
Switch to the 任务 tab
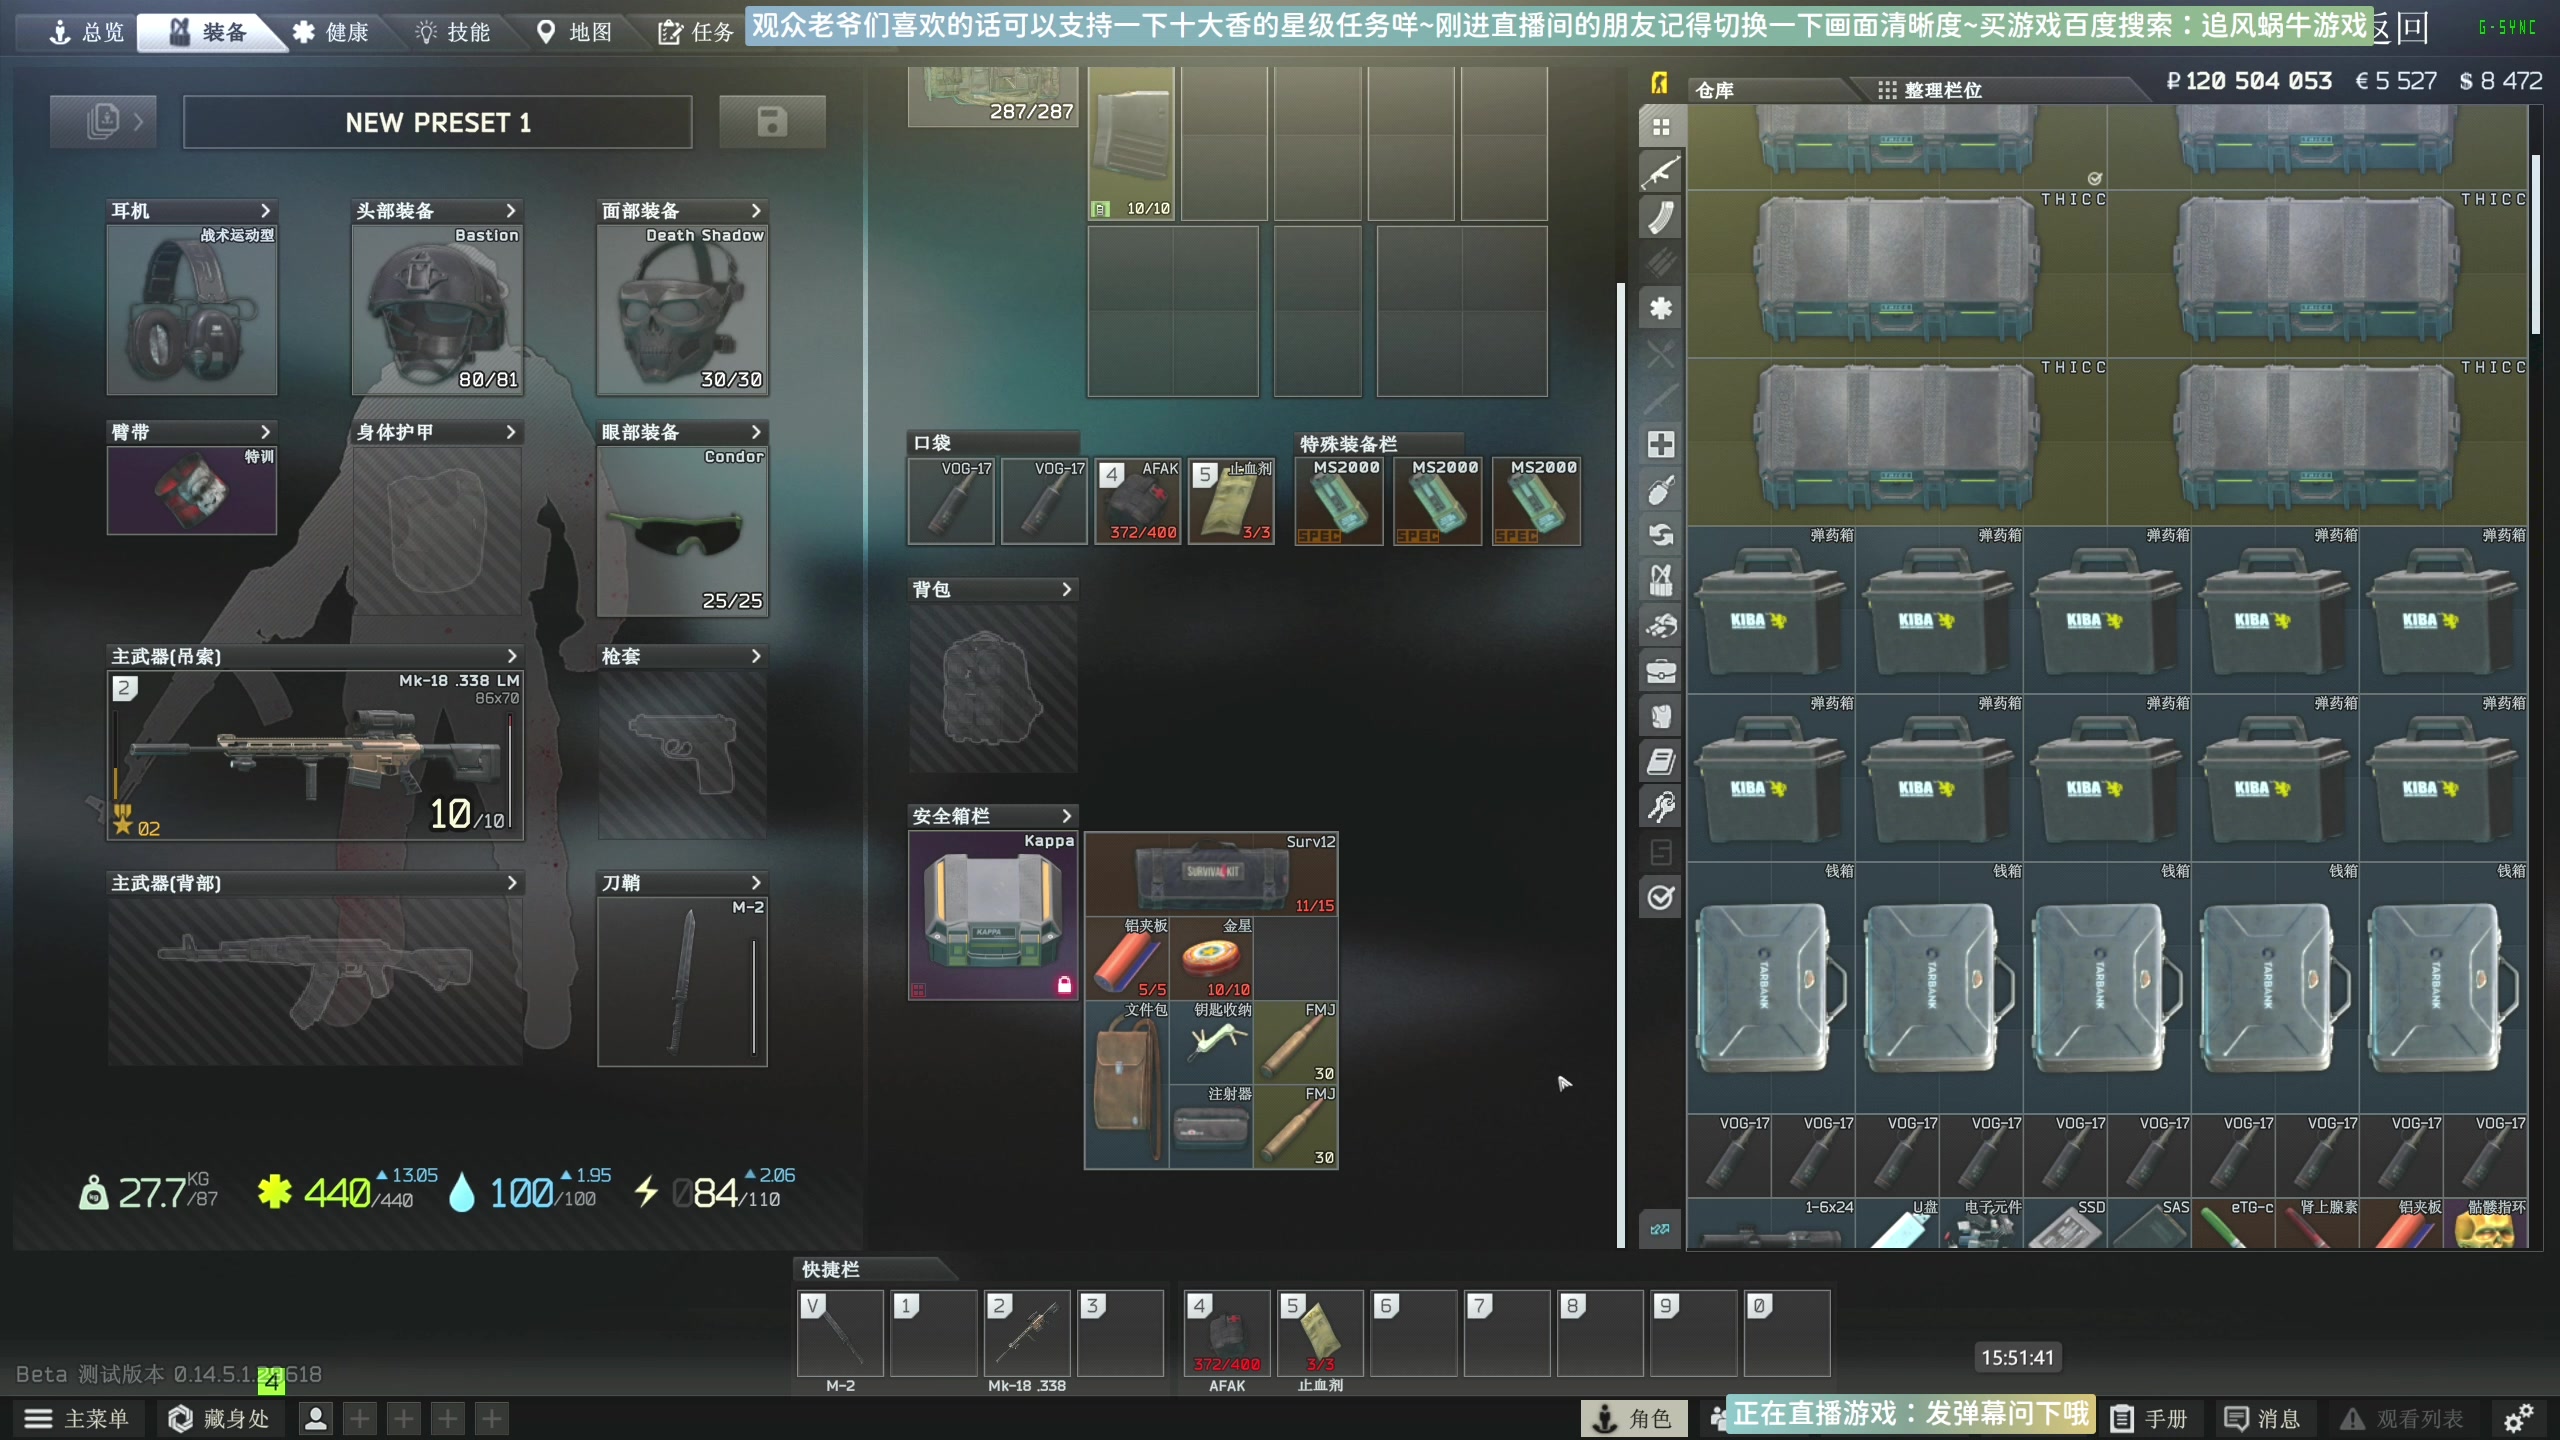click(x=697, y=33)
